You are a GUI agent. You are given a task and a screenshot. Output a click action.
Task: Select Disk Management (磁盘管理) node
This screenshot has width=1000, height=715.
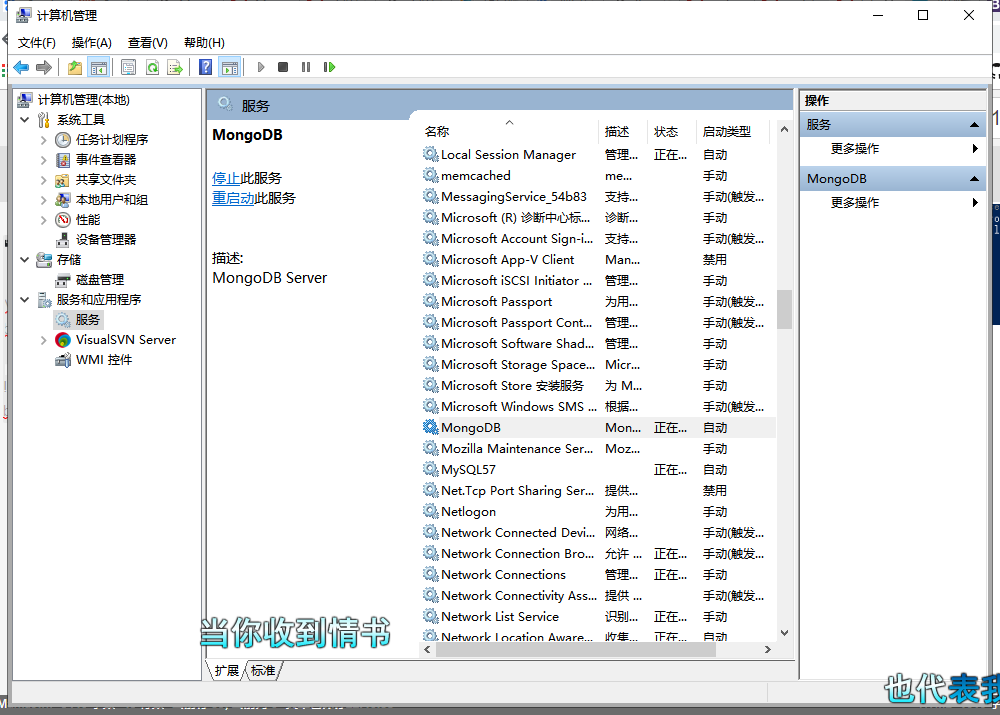coord(100,279)
